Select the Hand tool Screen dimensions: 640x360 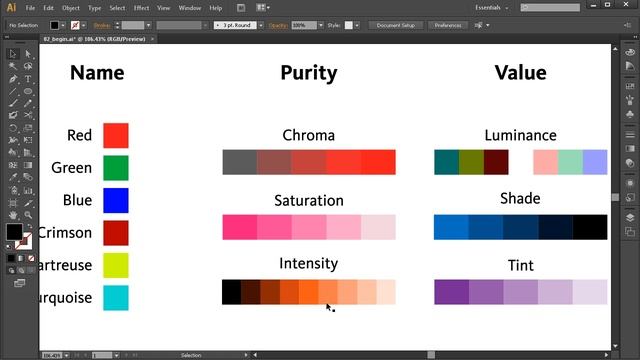pos(13,215)
